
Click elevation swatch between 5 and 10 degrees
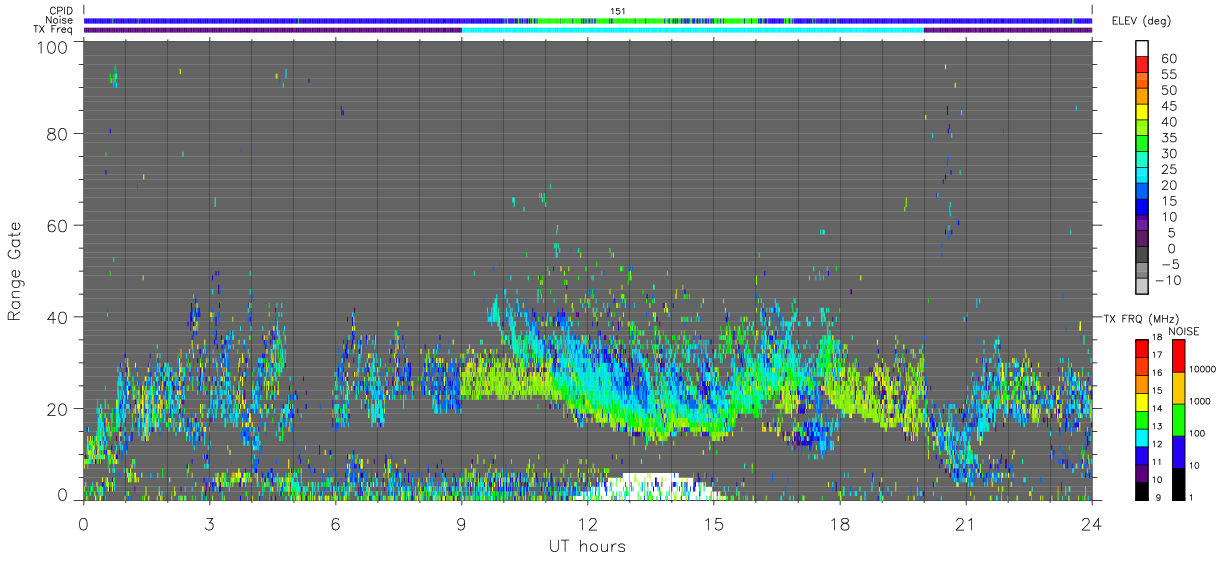pyautogui.click(x=1142, y=222)
